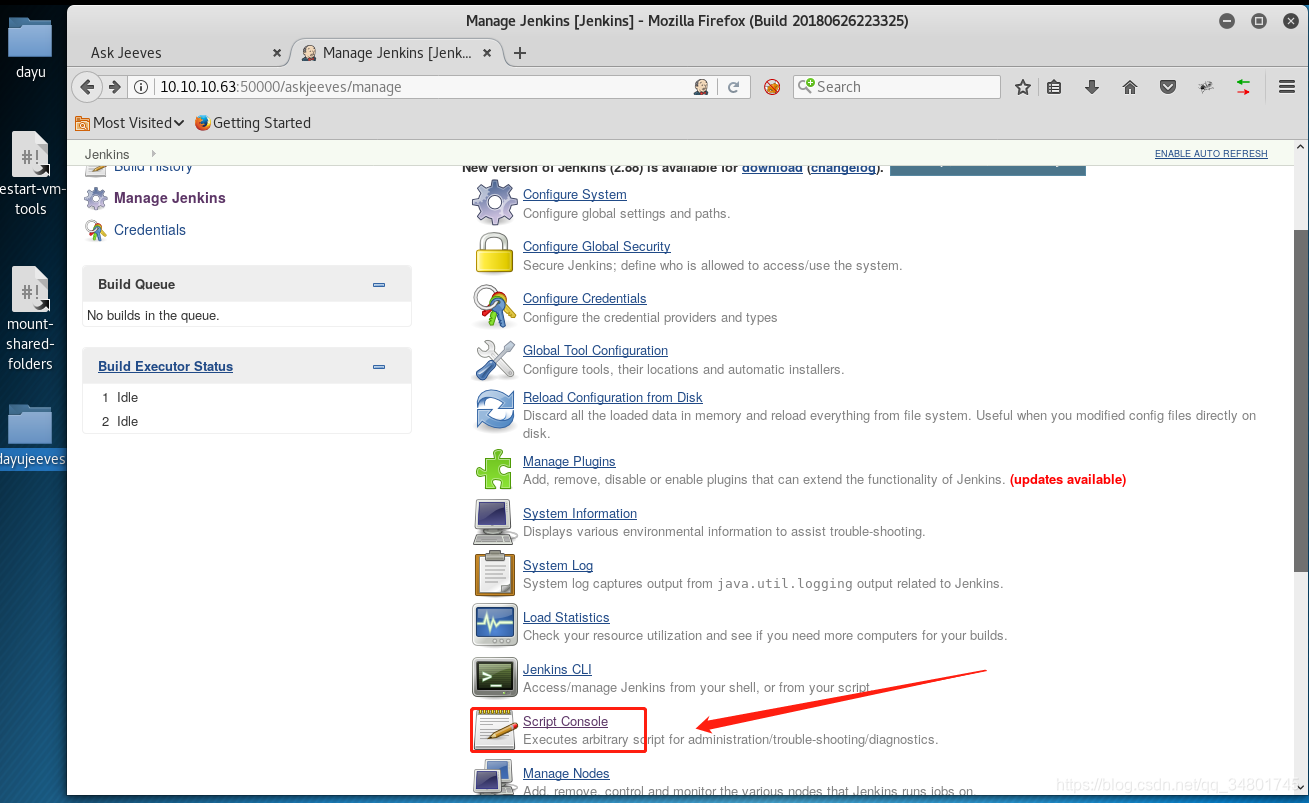Image resolution: width=1309 pixels, height=803 pixels.
Task: Collapse the Build Executor Status panel
Action: [379, 367]
